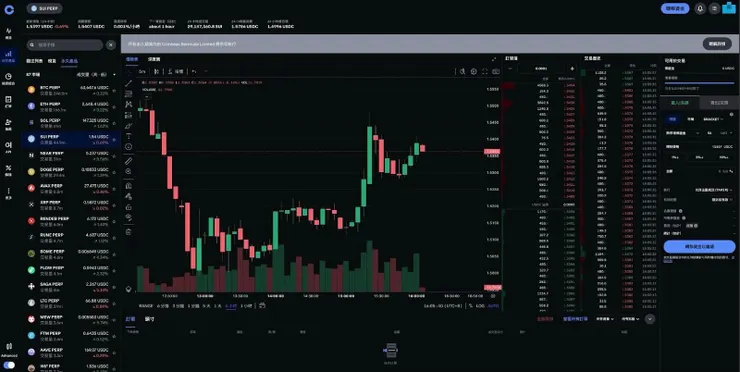Open the SUI PERP market selector

click(44, 8)
